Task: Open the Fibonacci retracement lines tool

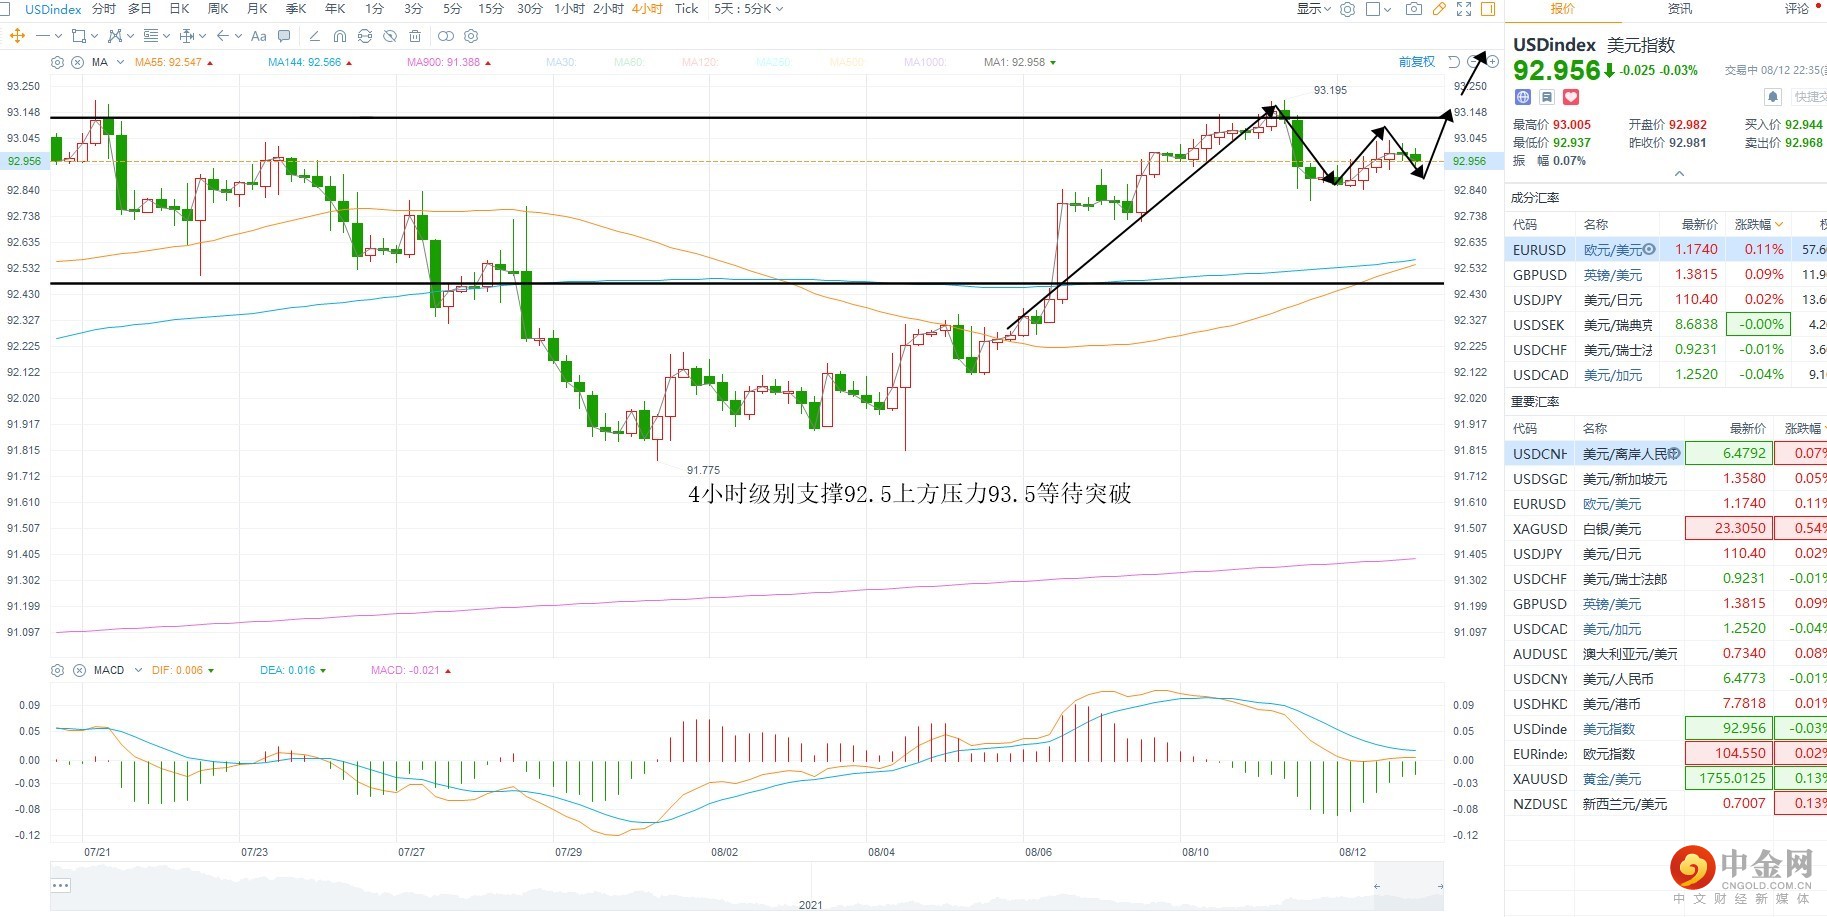Action: pyautogui.click(x=151, y=36)
